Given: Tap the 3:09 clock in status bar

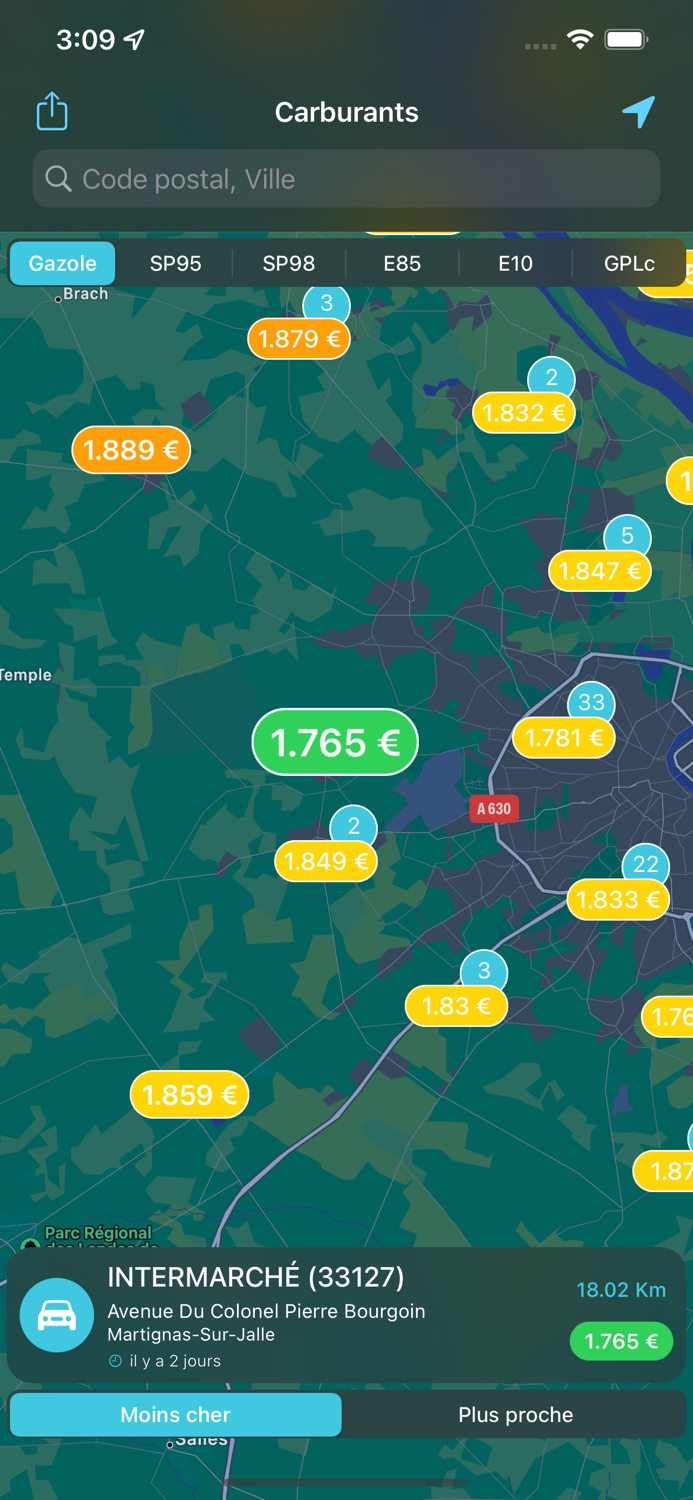Looking at the screenshot, I should [x=85, y=40].
